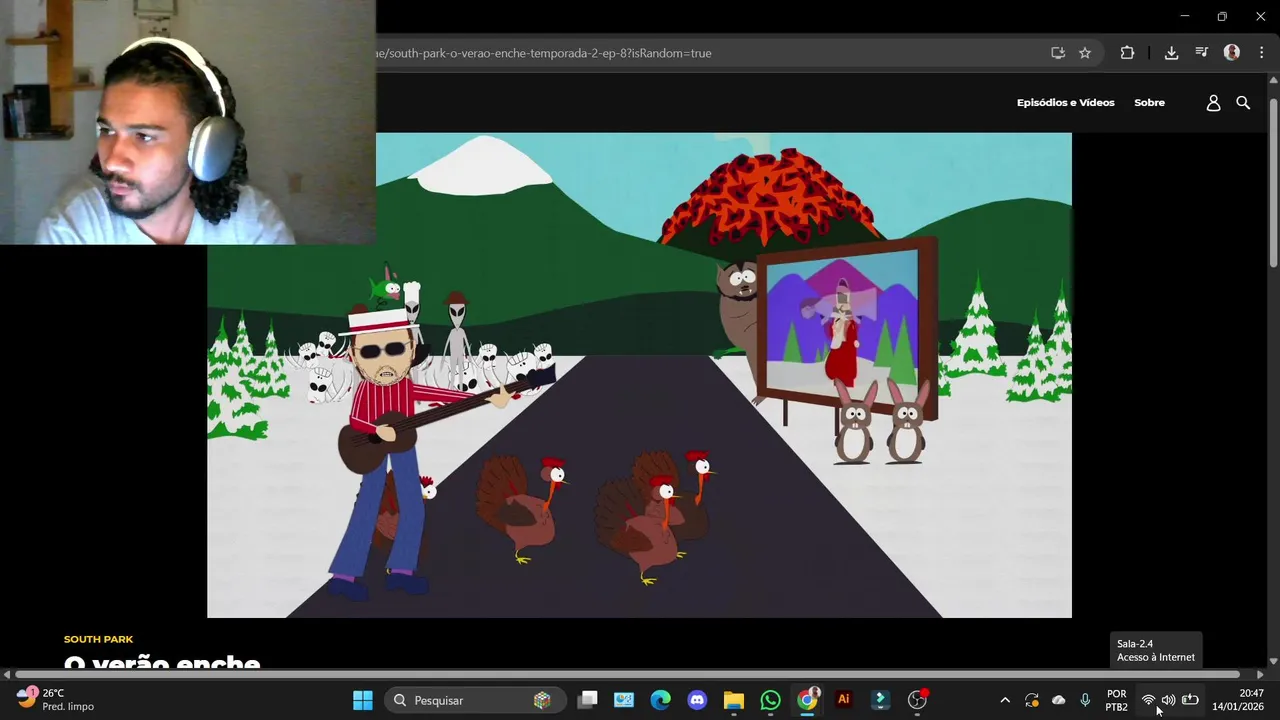The width and height of the screenshot is (1280, 720).
Task: Click the scroll-down arrow of the vertical scrollbar
Action: [1273, 661]
